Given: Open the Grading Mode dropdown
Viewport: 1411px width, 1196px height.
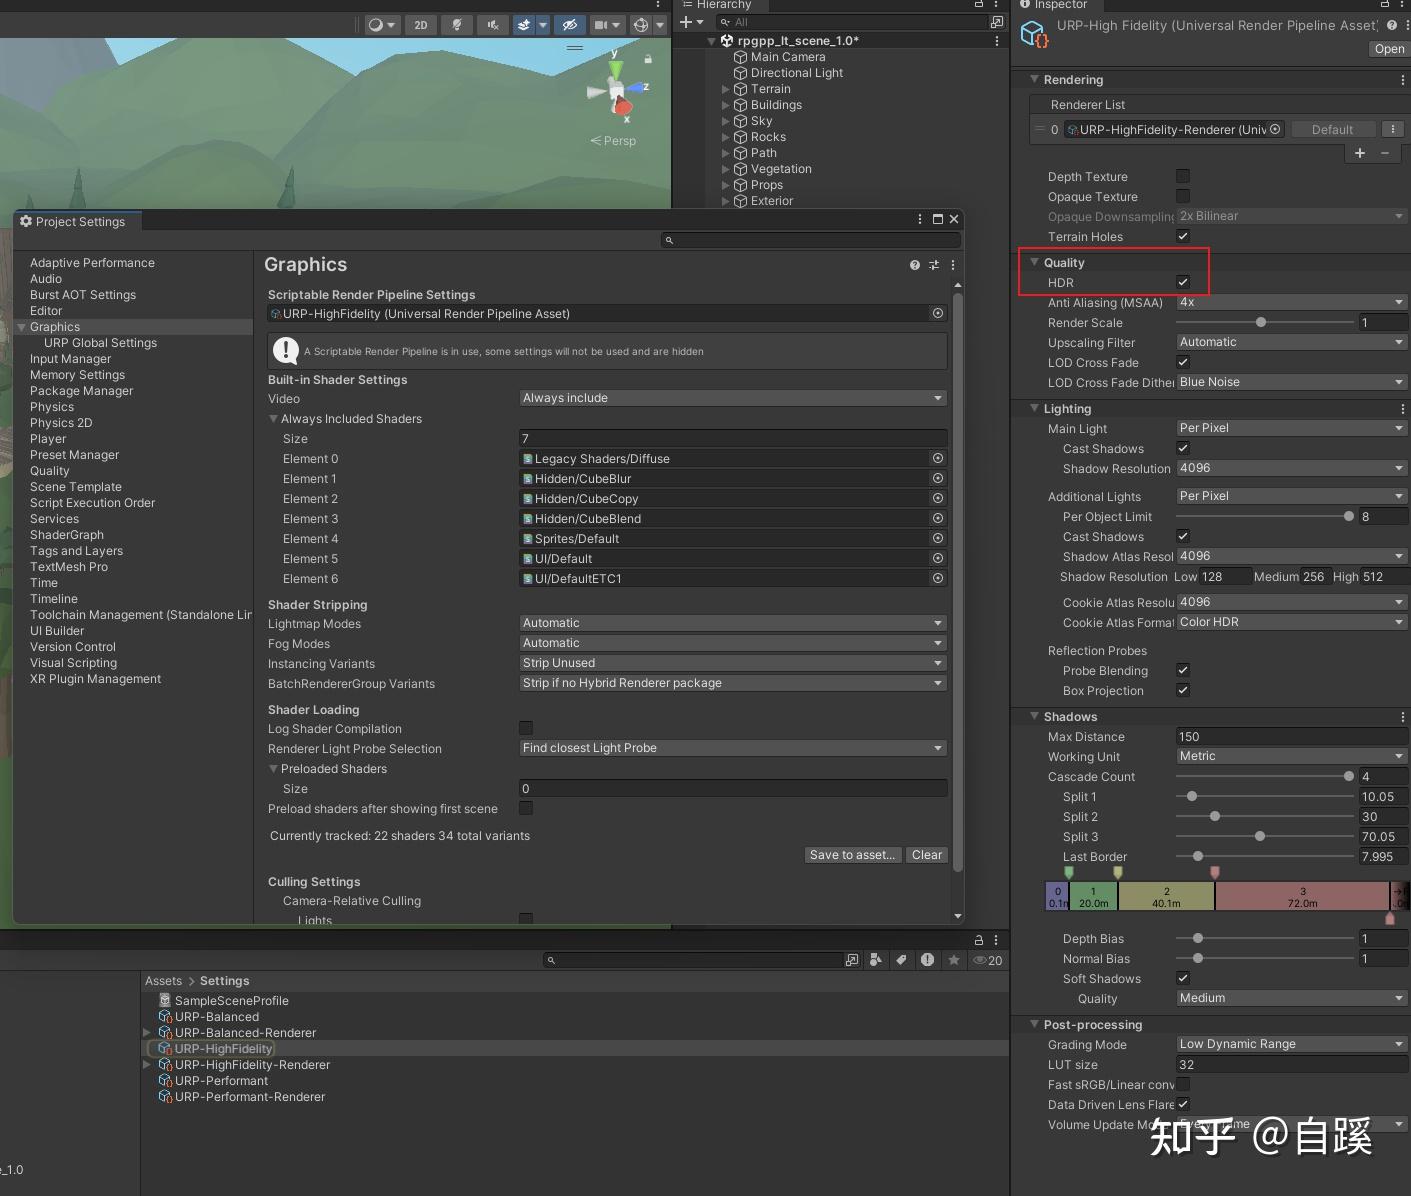Looking at the screenshot, I should coord(1292,1044).
